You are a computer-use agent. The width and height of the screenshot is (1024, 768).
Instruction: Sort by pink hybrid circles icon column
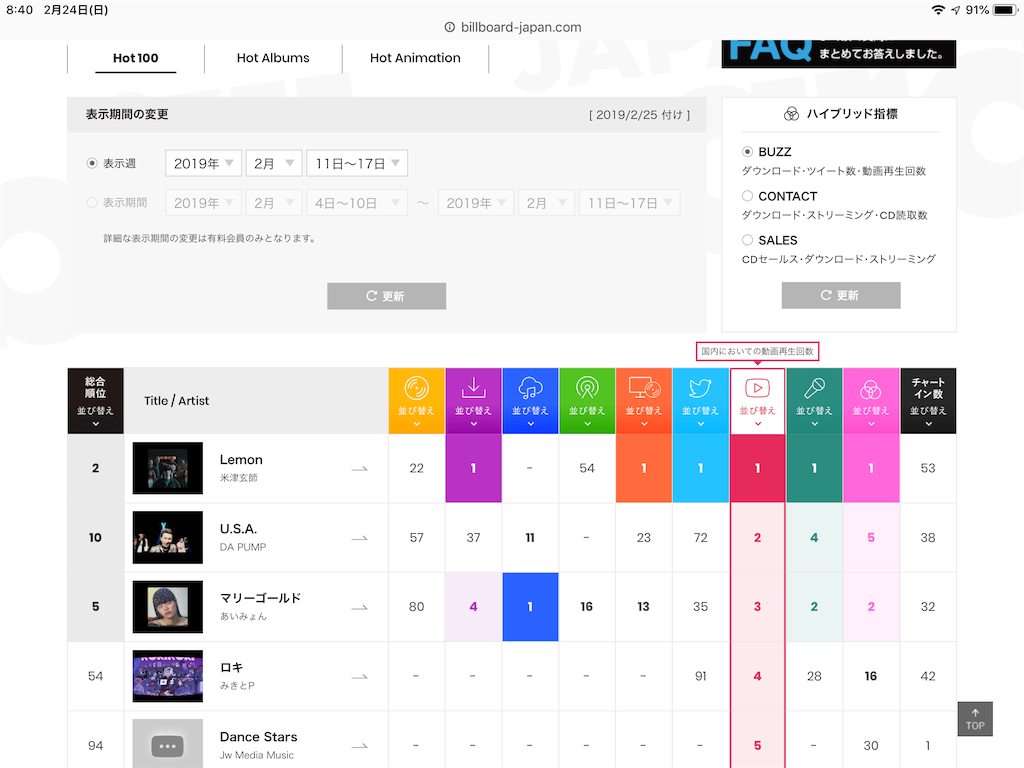[871, 401]
